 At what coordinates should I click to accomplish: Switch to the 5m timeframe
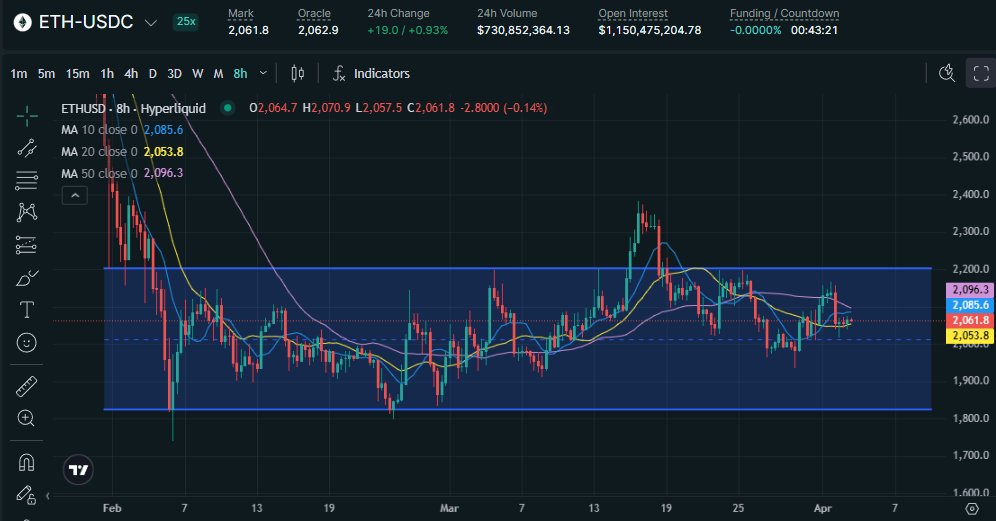click(46, 74)
